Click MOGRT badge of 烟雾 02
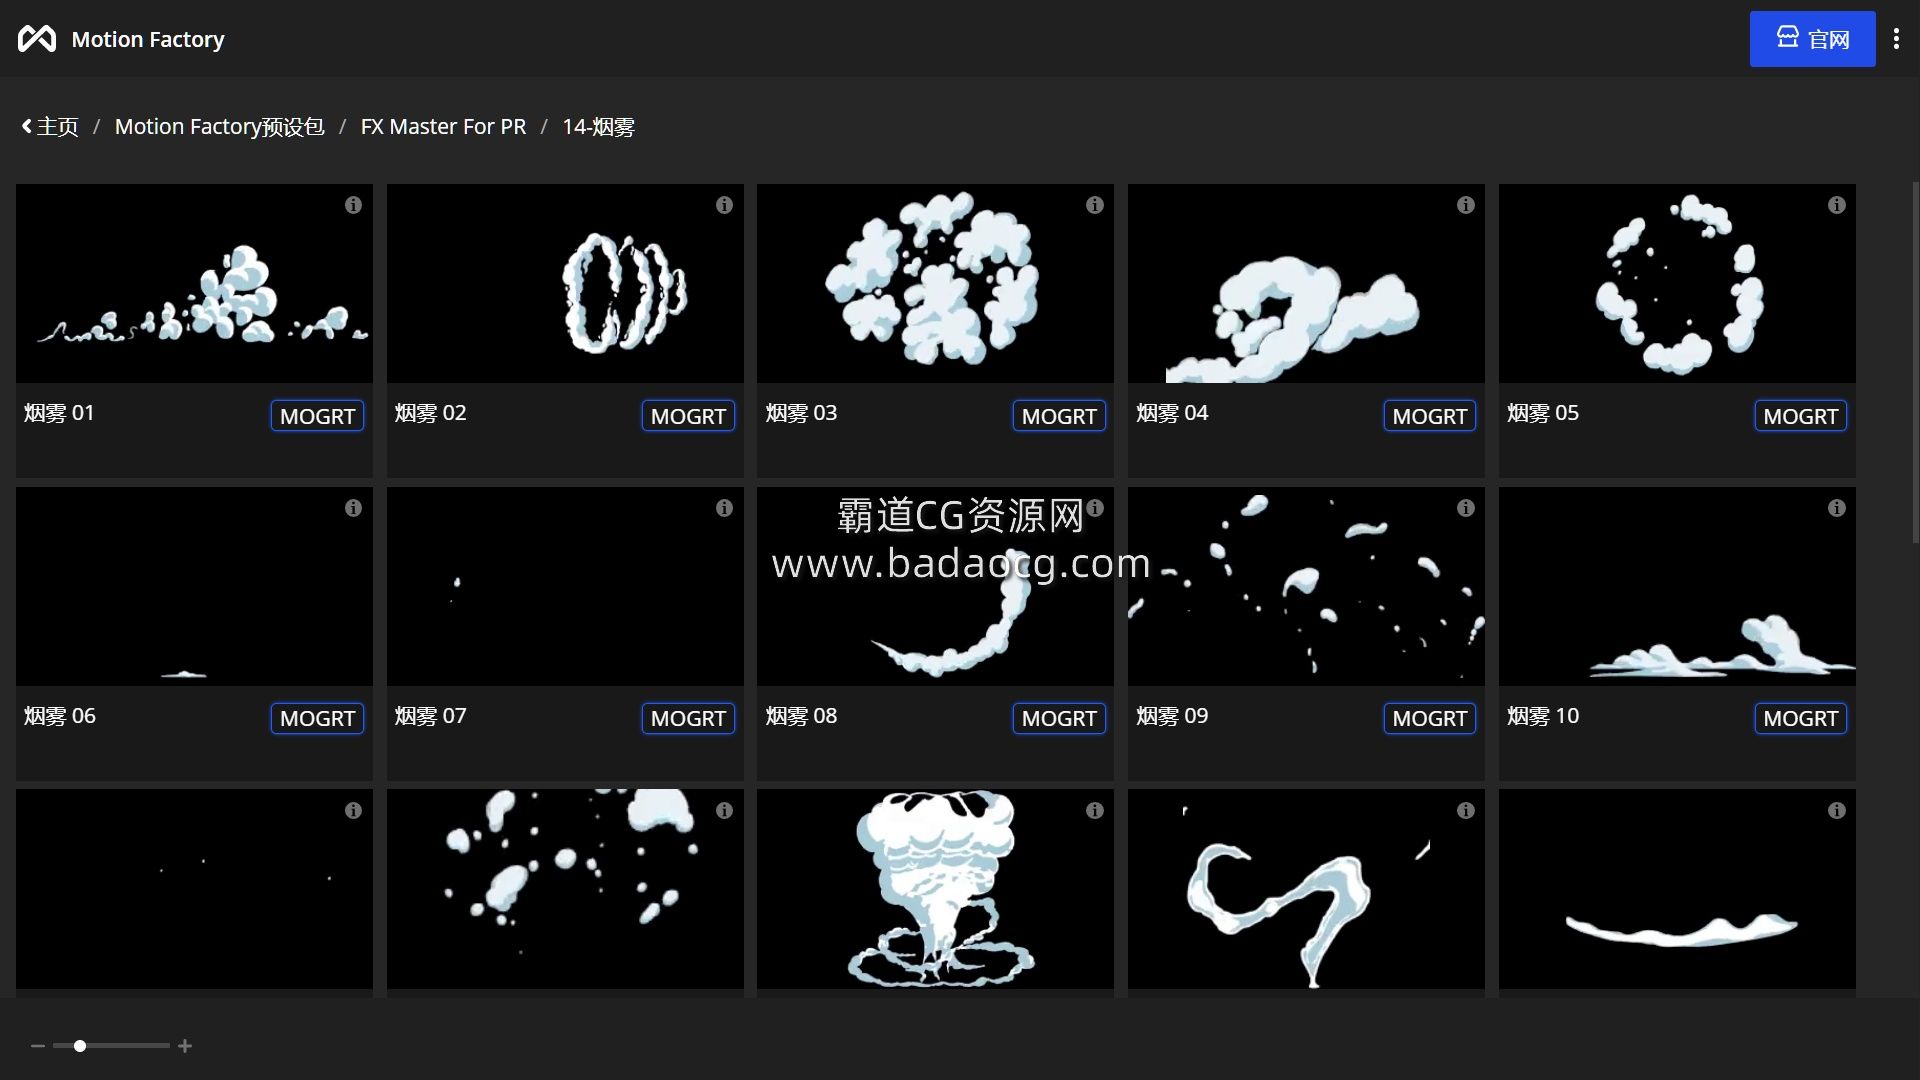Viewport: 1920px width, 1080px height. [688, 416]
